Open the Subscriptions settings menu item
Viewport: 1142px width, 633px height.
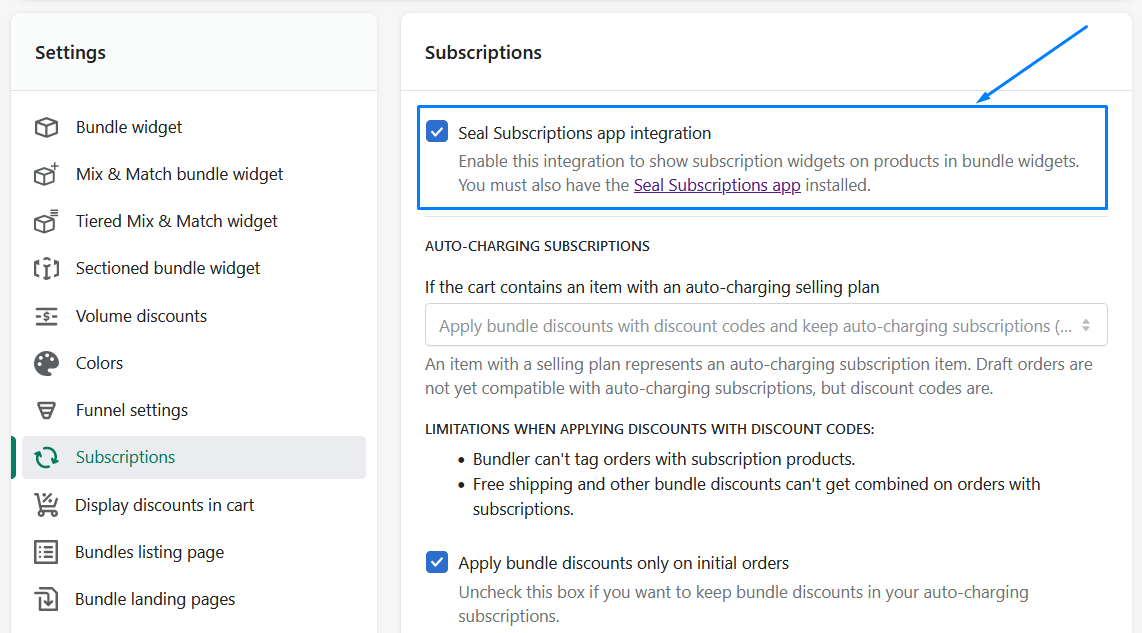125,457
